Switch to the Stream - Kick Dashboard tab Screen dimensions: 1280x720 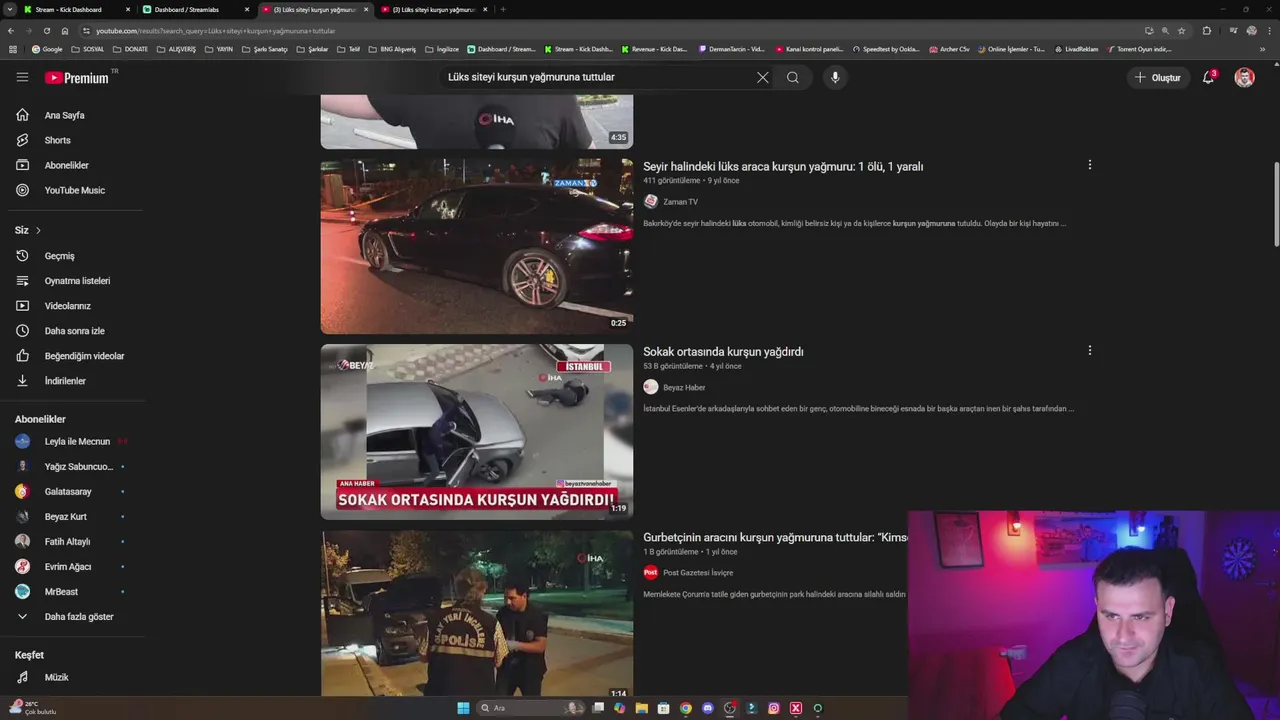point(76,9)
